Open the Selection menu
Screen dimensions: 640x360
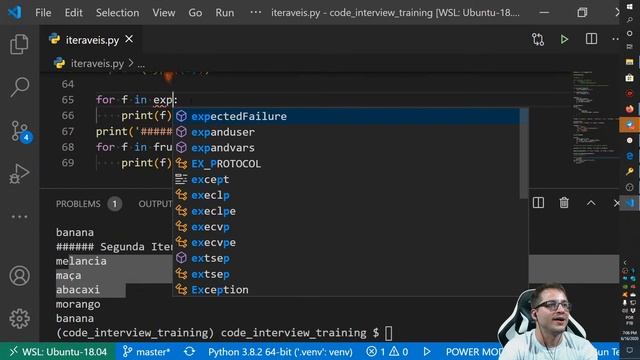coord(117,13)
